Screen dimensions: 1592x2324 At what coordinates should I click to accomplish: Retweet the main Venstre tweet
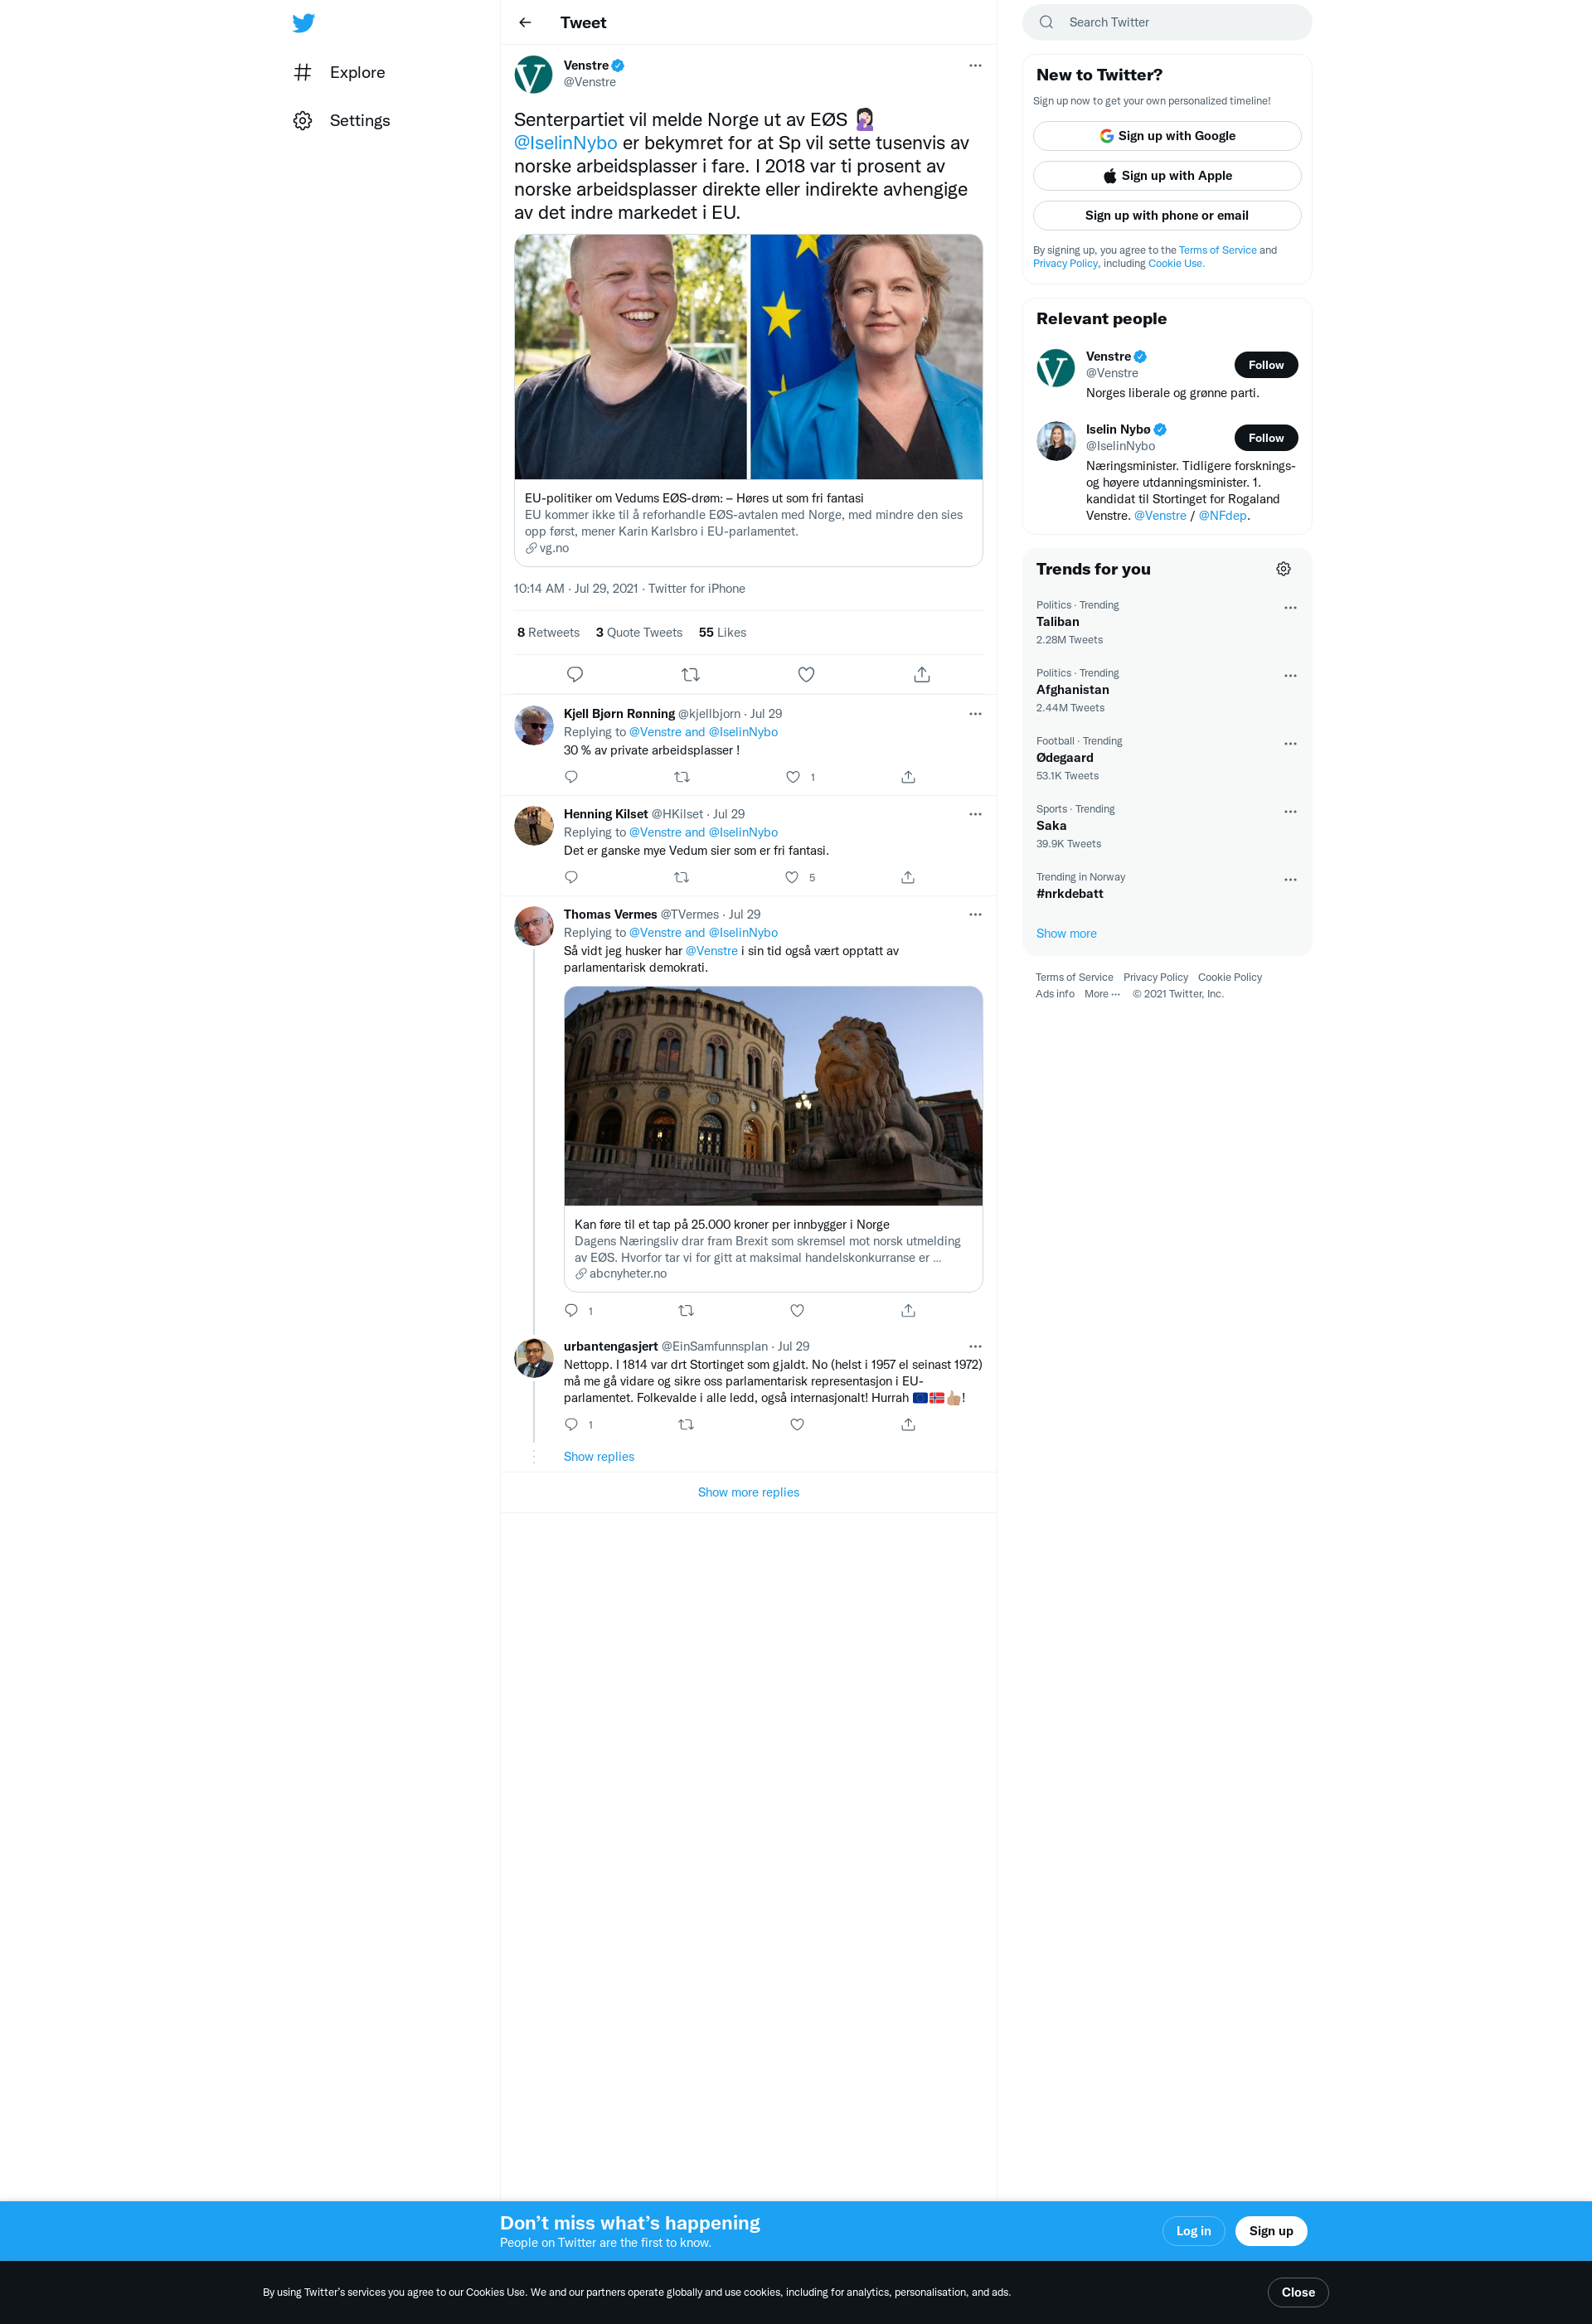(x=690, y=674)
